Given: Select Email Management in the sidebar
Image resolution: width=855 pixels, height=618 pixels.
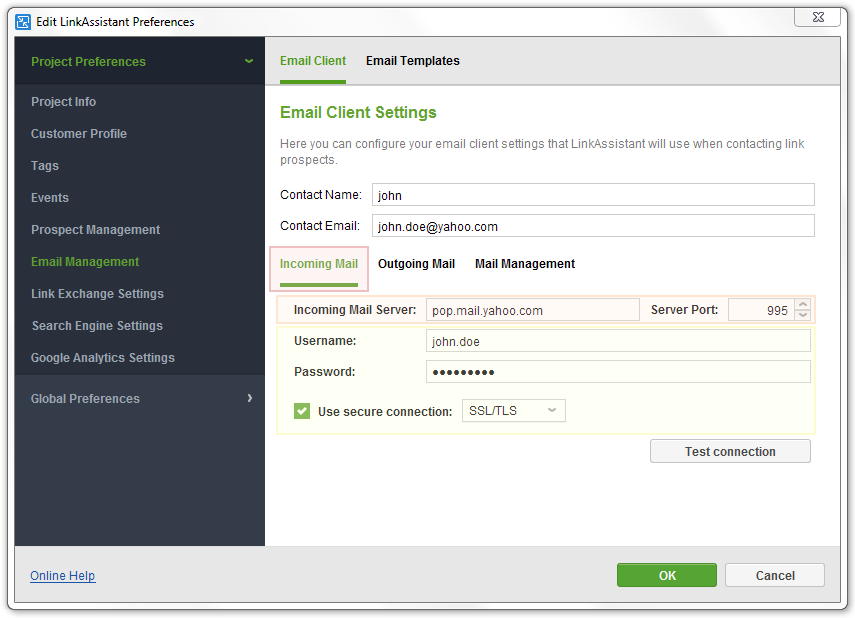Looking at the screenshot, I should point(85,262).
